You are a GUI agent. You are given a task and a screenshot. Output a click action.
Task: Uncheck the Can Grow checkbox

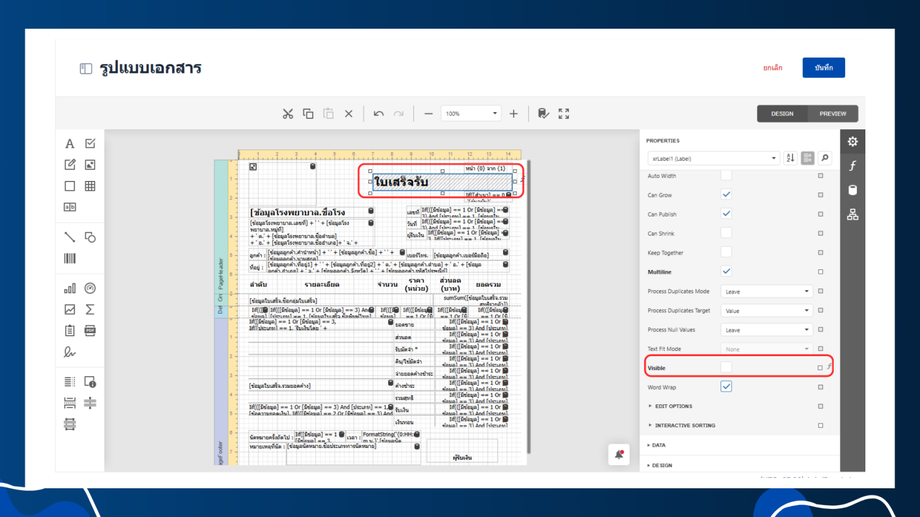pos(726,195)
